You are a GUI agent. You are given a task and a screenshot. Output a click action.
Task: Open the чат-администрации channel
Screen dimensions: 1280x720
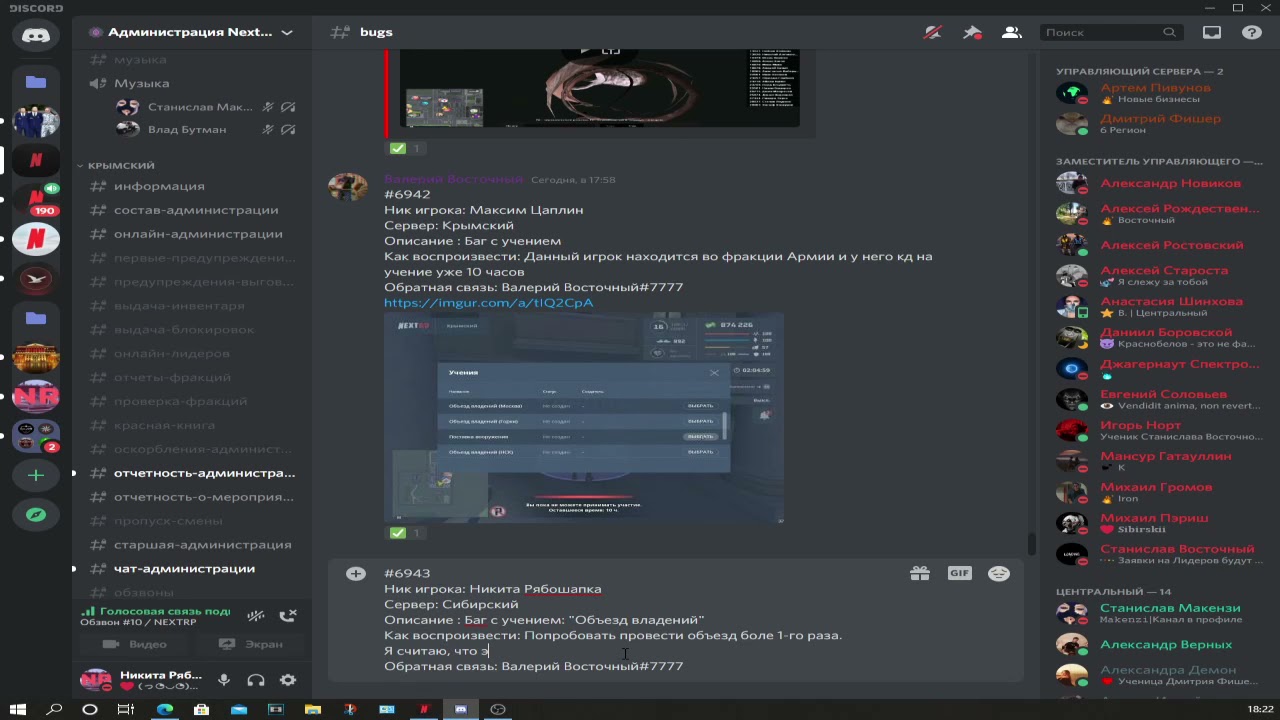pos(190,569)
